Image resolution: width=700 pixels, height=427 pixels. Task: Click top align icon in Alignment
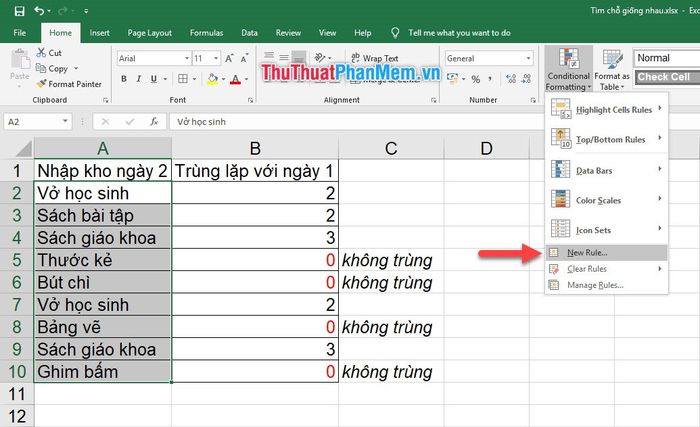click(x=269, y=56)
